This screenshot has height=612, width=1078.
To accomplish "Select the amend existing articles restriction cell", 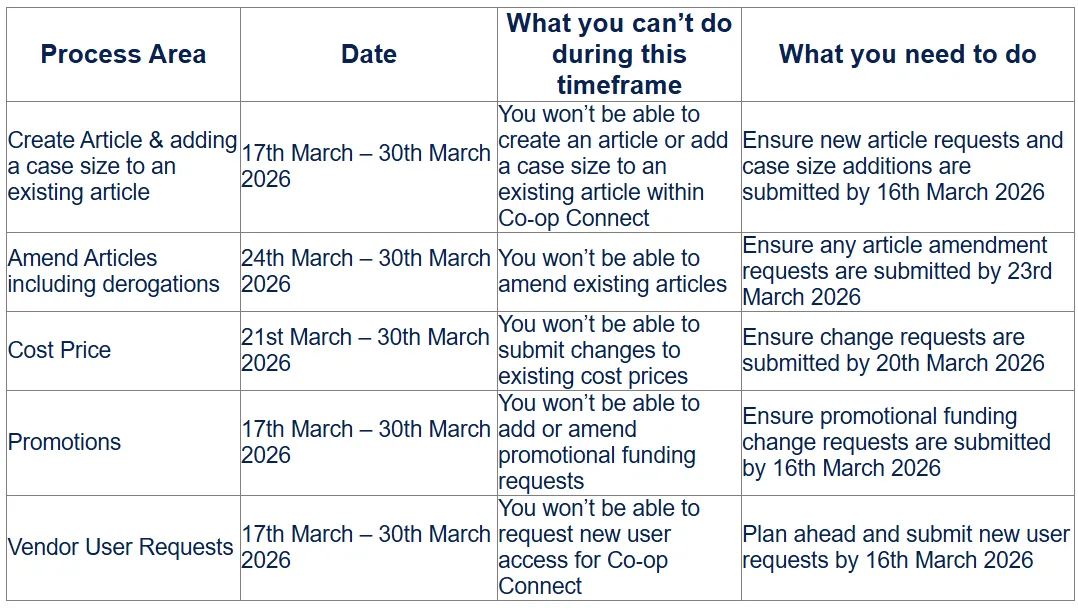I will click(619, 272).
